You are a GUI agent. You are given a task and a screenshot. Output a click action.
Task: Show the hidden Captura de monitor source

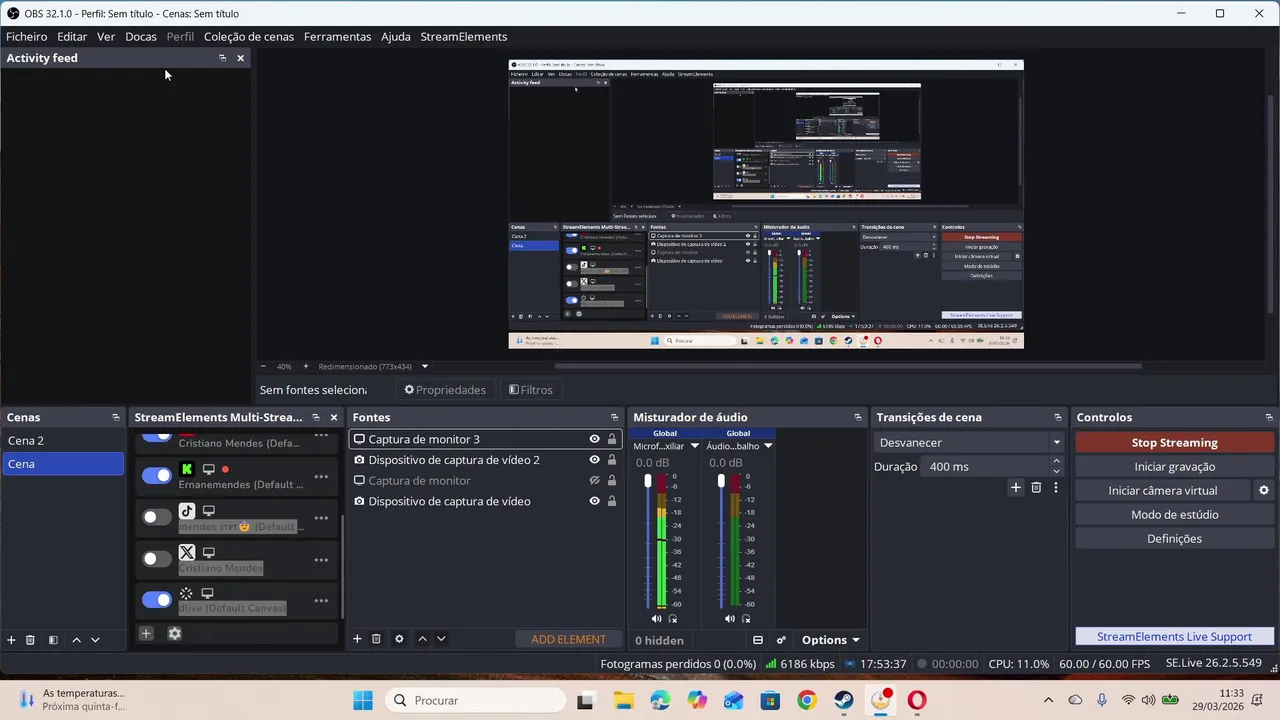click(594, 481)
